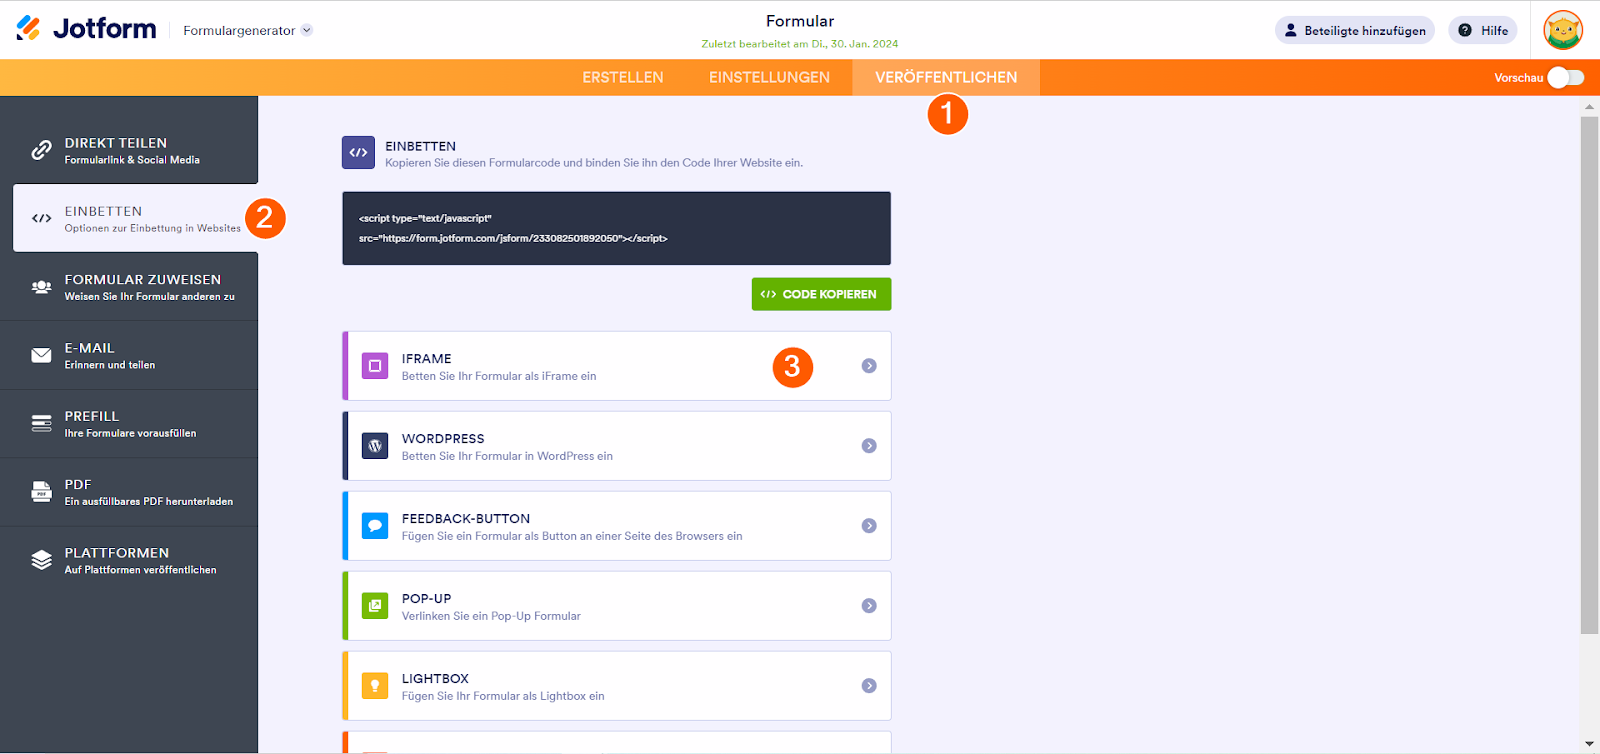This screenshot has height=754, width=1600.
Task: Click the 'Kopieren Sie diesen Formularcode' description
Action: pos(594,163)
